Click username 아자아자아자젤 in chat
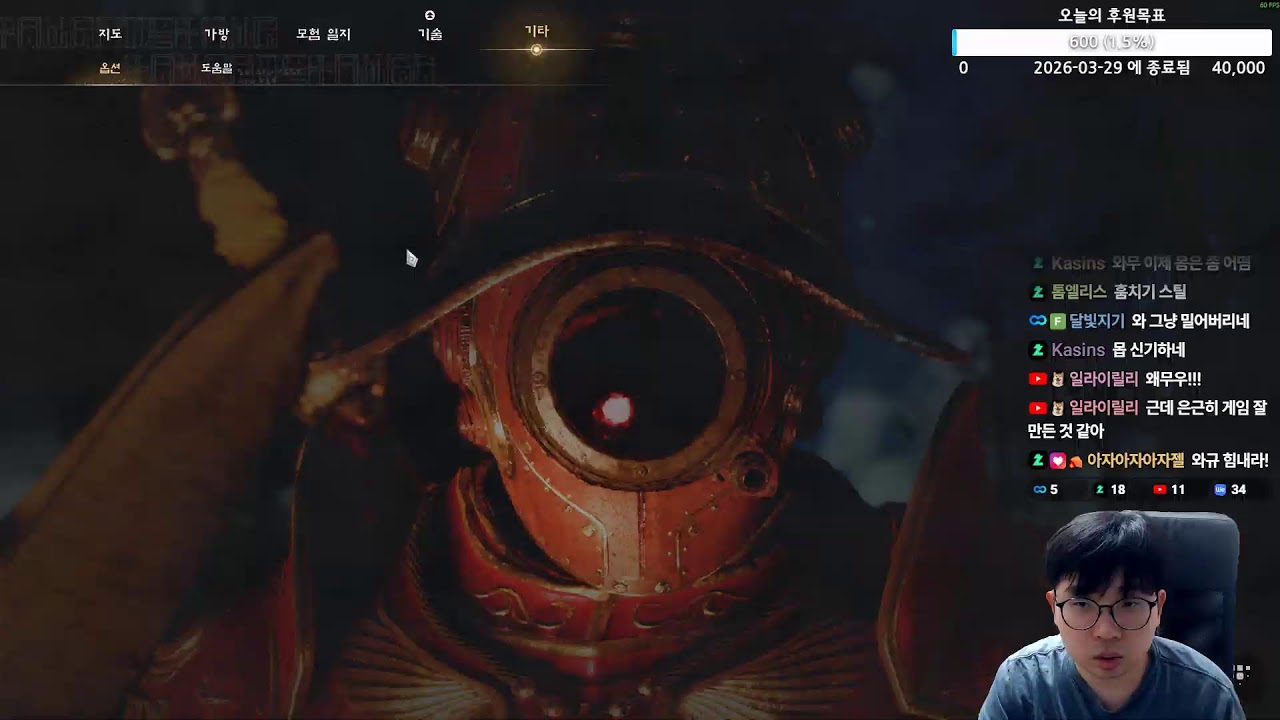The width and height of the screenshot is (1280, 720). pyautogui.click(x=1135, y=461)
